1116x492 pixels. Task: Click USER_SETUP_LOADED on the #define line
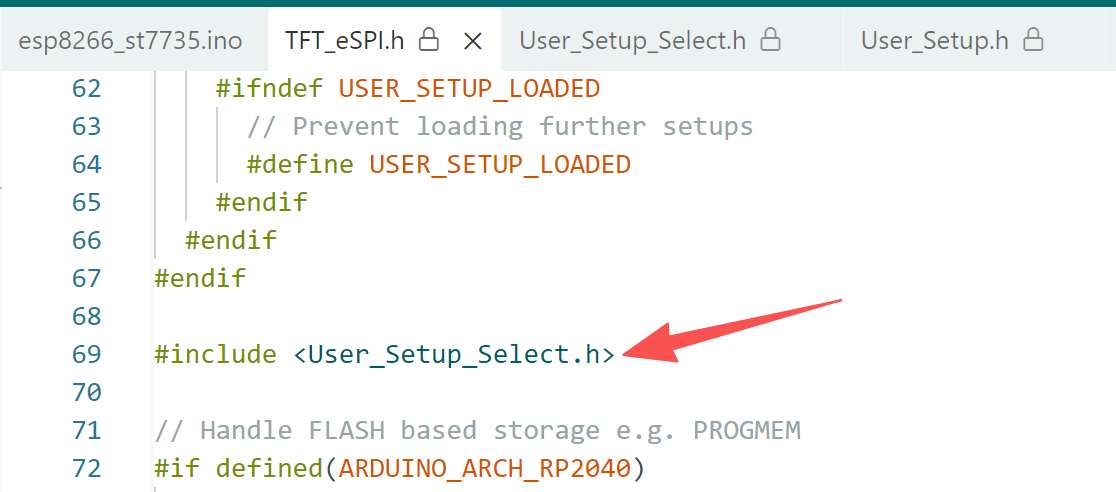point(500,165)
